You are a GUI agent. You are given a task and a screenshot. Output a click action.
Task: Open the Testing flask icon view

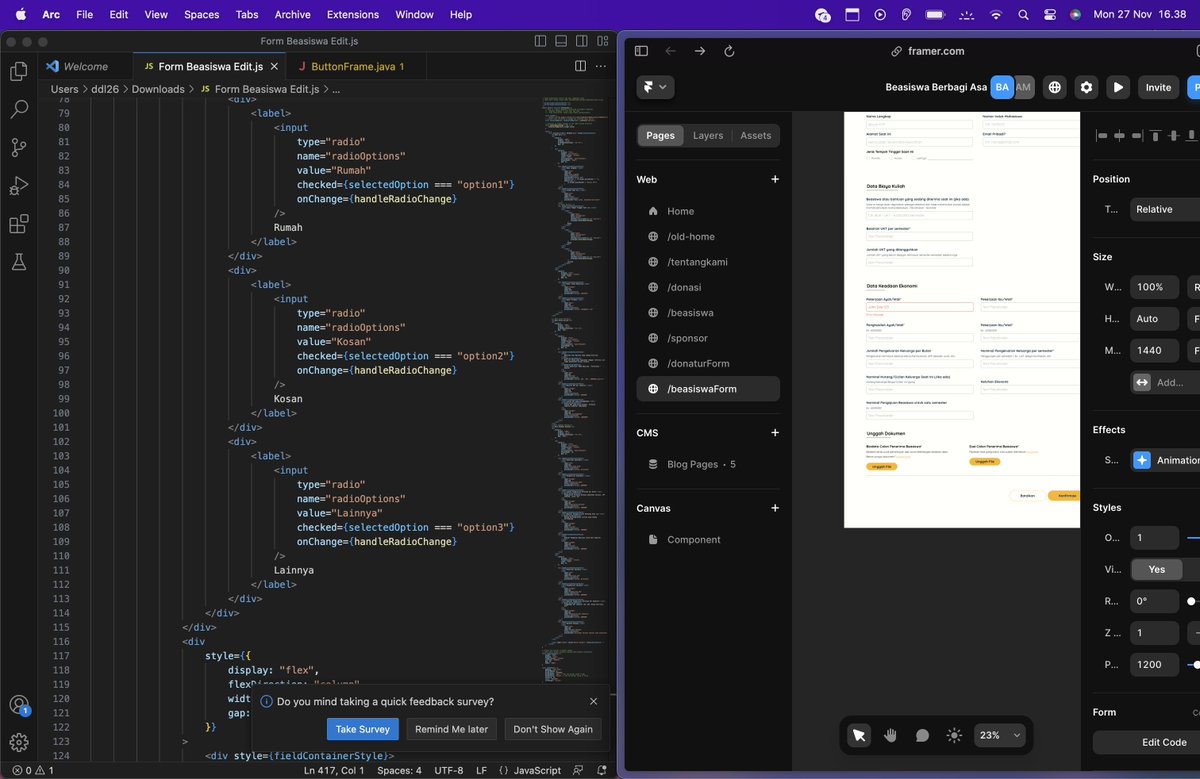(18, 262)
